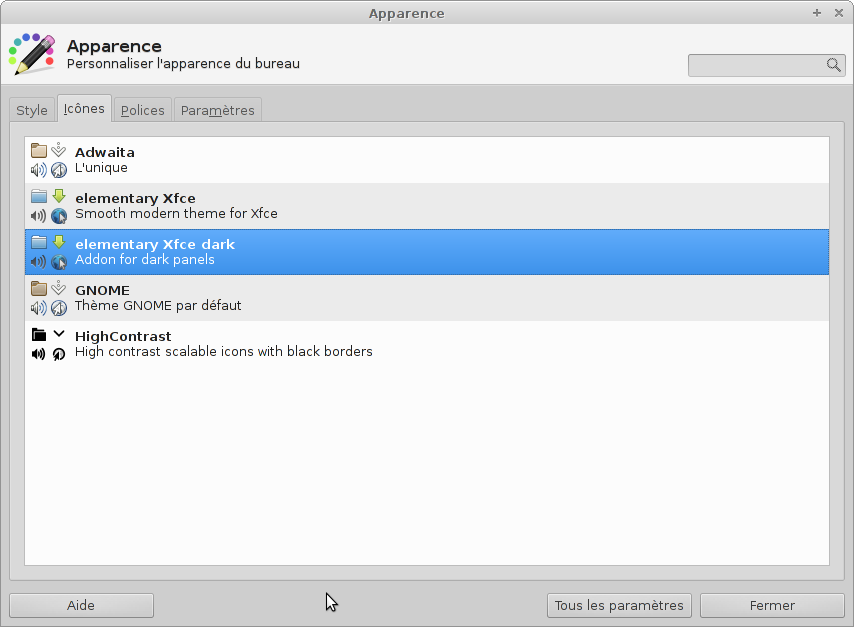Image resolution: width=854 pixels, height=627 pixels.
Task: Select the Icônes tab
Action: pyautogui.click(x=84, y=108)
